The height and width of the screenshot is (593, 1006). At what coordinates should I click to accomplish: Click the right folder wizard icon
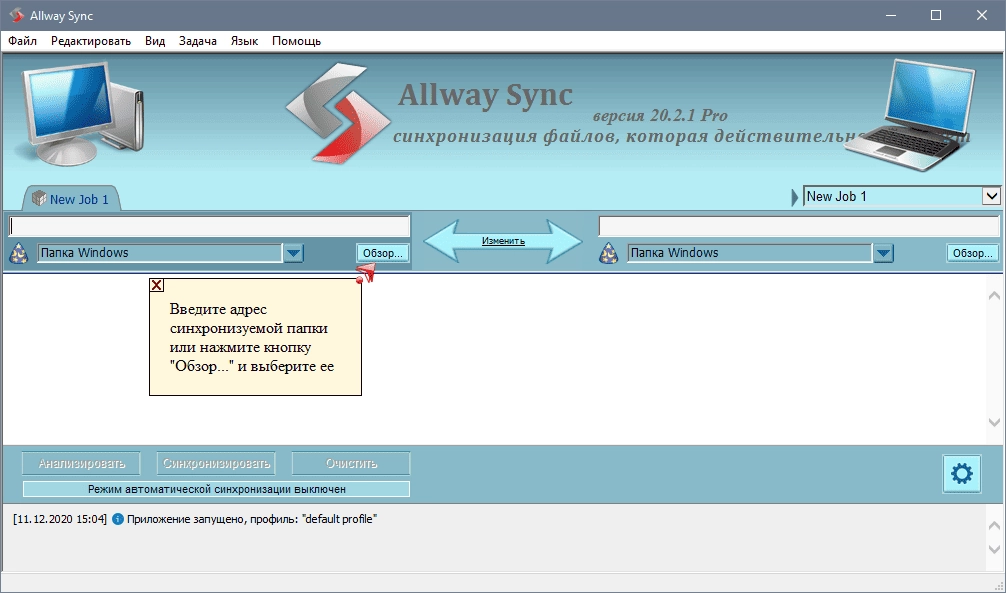point(608,254)
